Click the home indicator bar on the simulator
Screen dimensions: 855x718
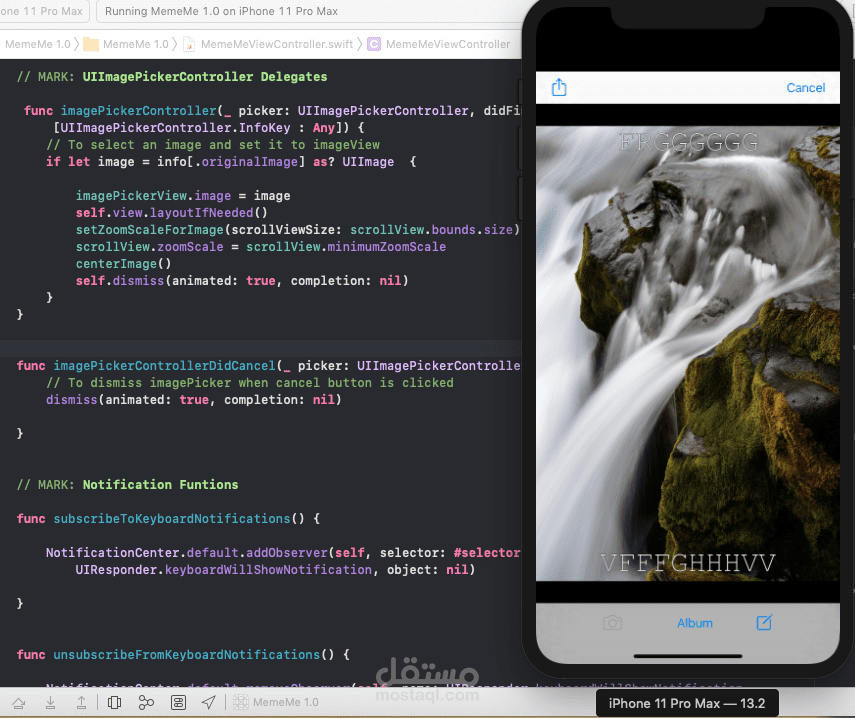pyautogui.click(x=688, y=656)
